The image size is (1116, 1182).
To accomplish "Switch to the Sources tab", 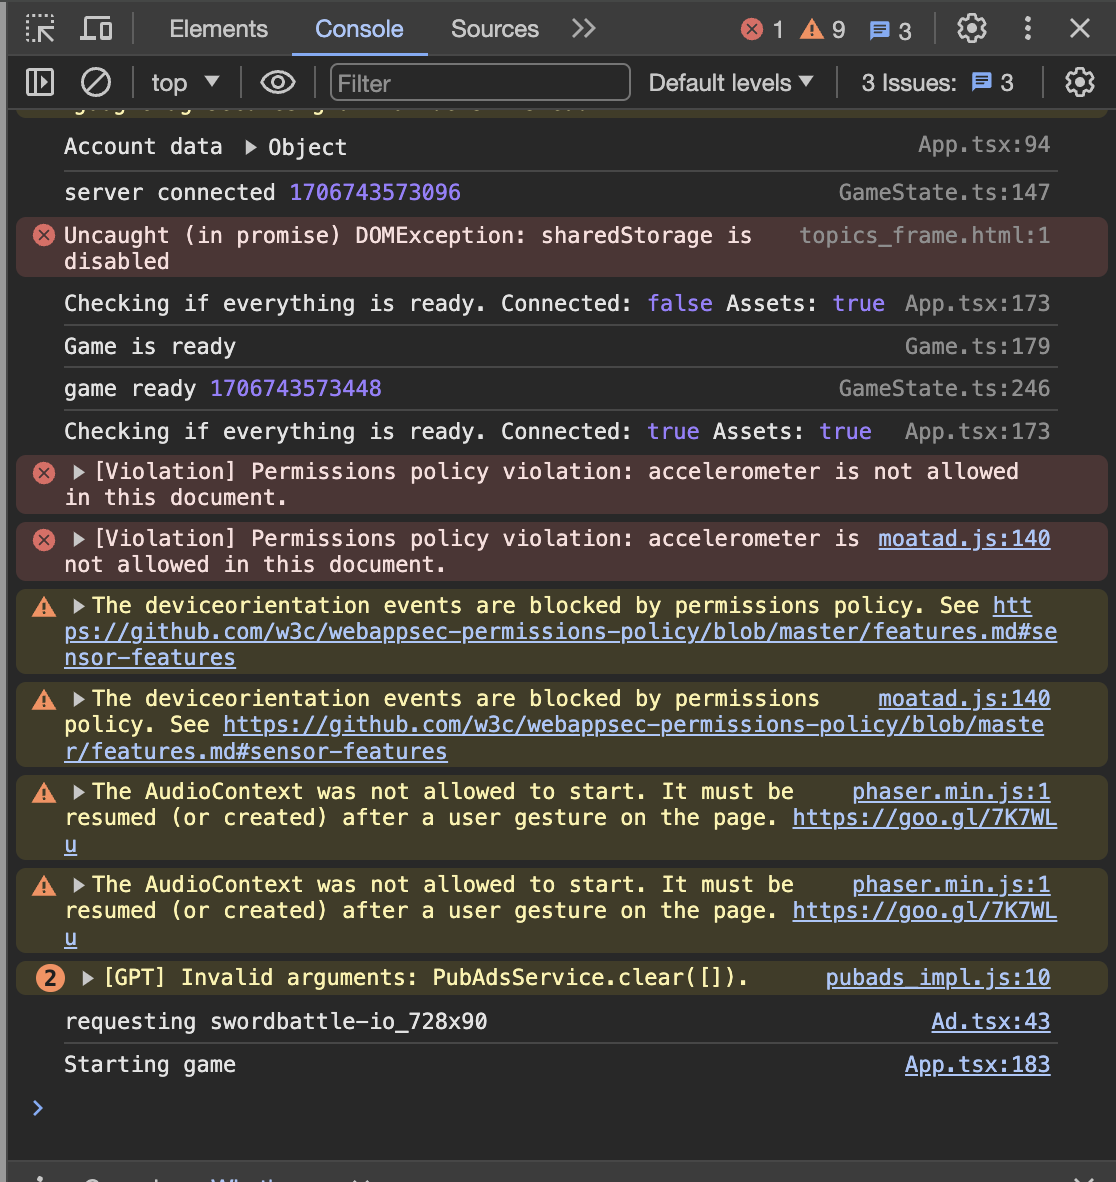I will 494,29.
